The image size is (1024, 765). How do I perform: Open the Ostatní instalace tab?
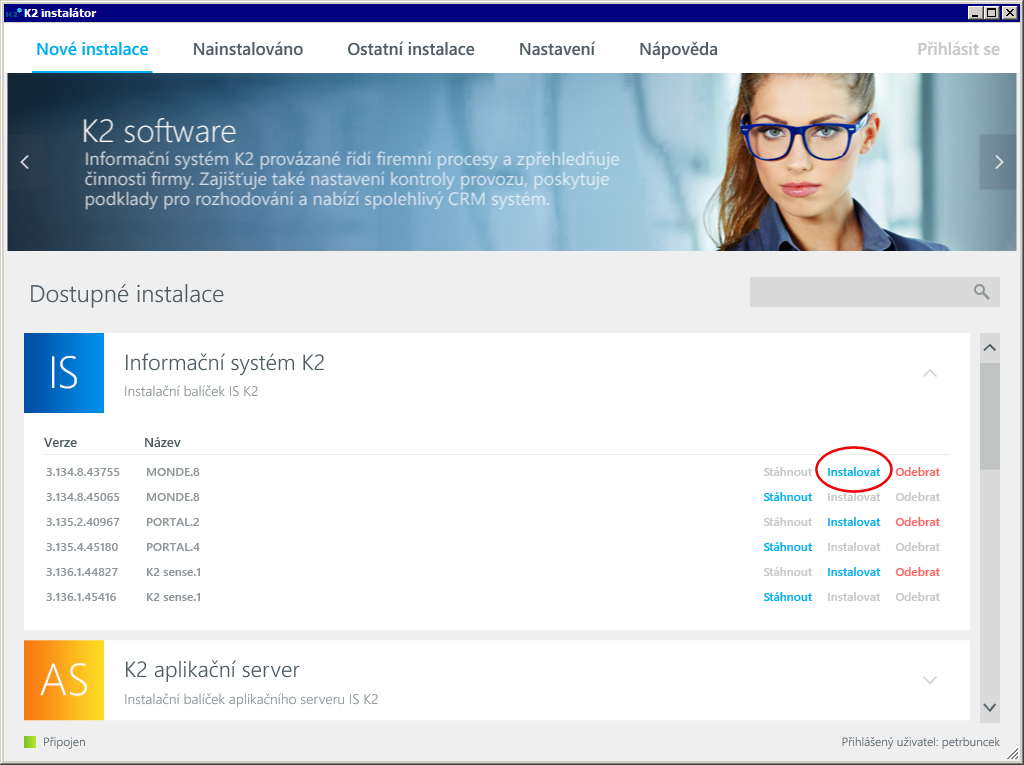pyautogui.click(x=411, y=49)
